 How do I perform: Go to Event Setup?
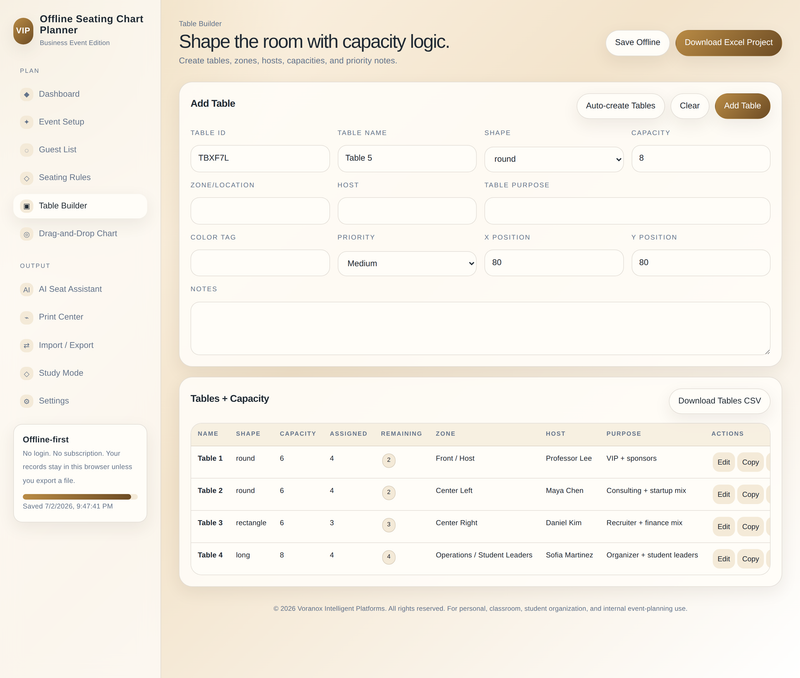click(x=80, y=122)
